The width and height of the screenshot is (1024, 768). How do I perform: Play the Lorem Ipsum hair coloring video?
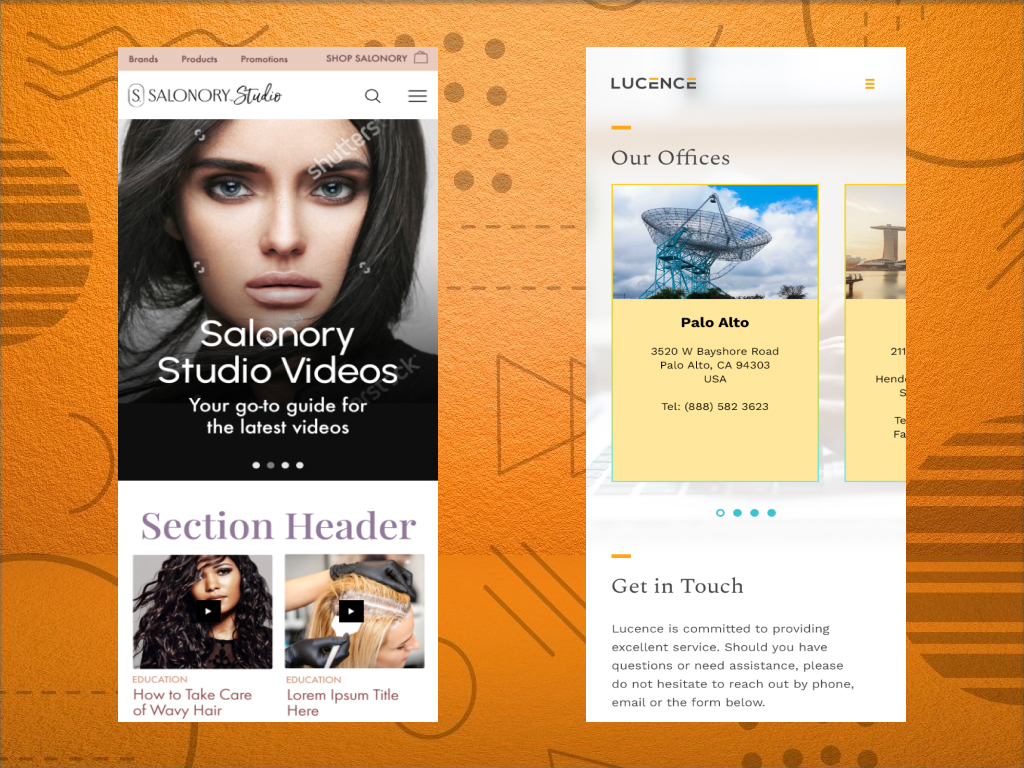click(x=351, y=611)
